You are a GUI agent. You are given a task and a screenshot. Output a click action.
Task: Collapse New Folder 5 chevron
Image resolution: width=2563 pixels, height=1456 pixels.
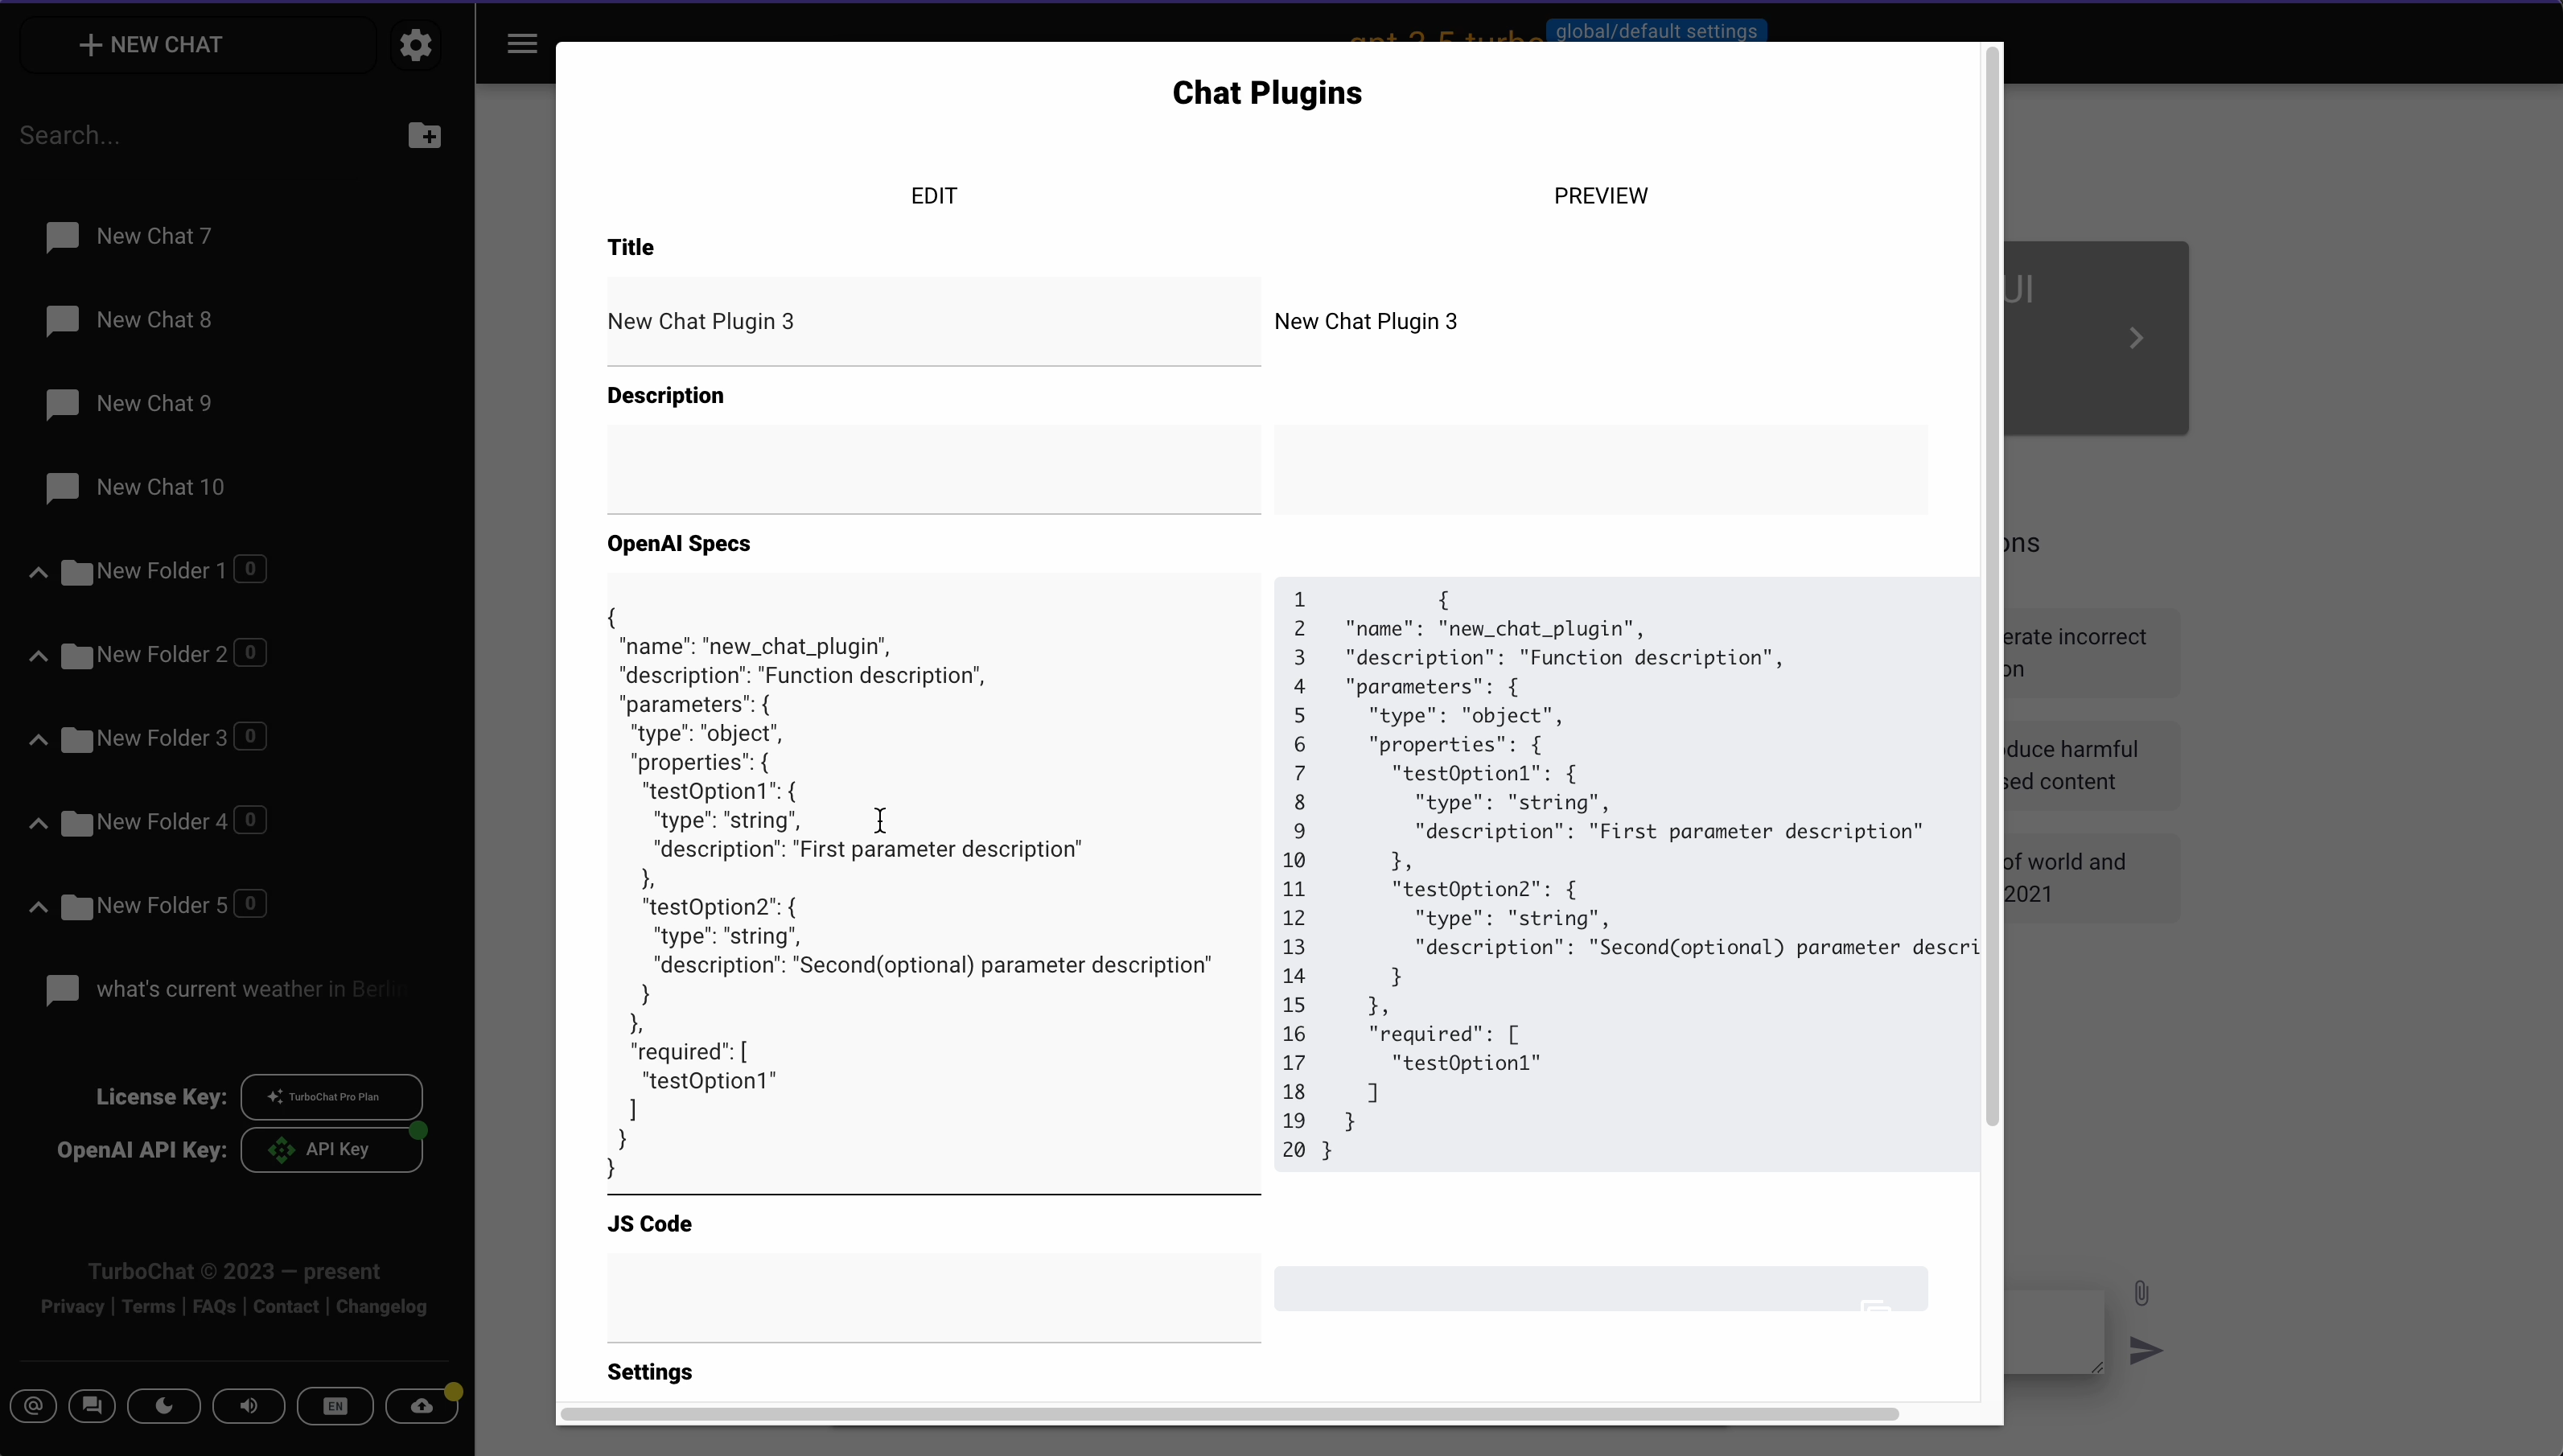(x=38, y=907)
